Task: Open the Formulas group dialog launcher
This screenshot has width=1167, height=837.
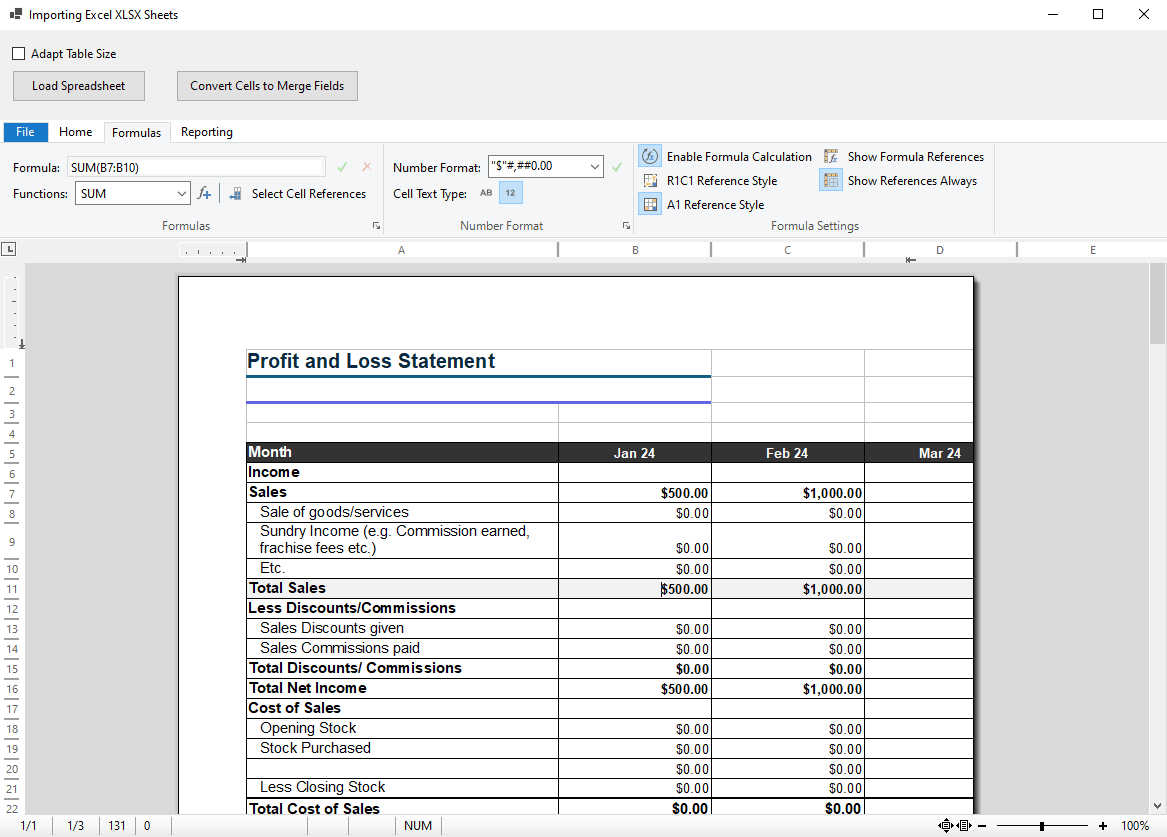Action: [x=376, y=225]
